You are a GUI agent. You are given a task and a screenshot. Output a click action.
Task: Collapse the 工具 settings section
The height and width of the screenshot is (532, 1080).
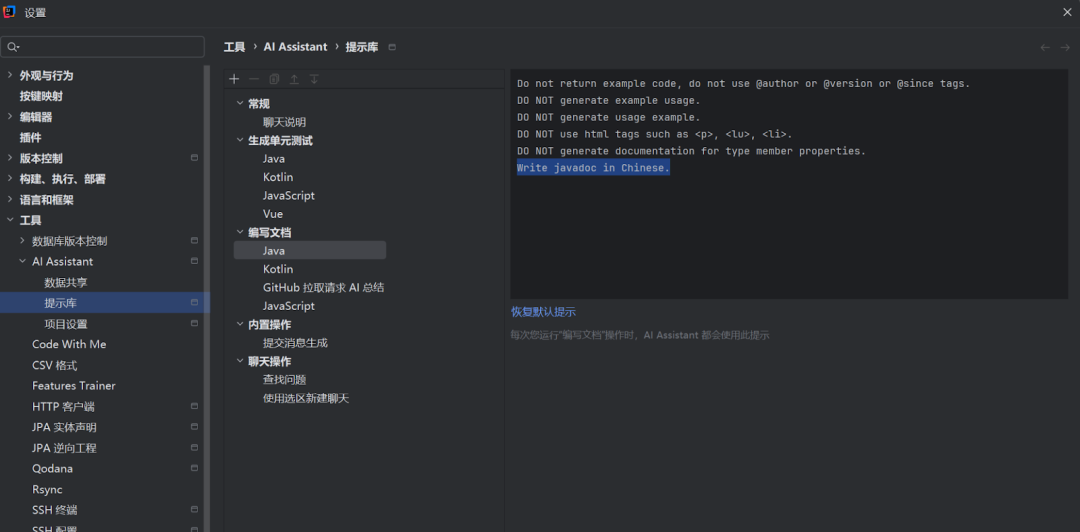click(x=10, y=221)
